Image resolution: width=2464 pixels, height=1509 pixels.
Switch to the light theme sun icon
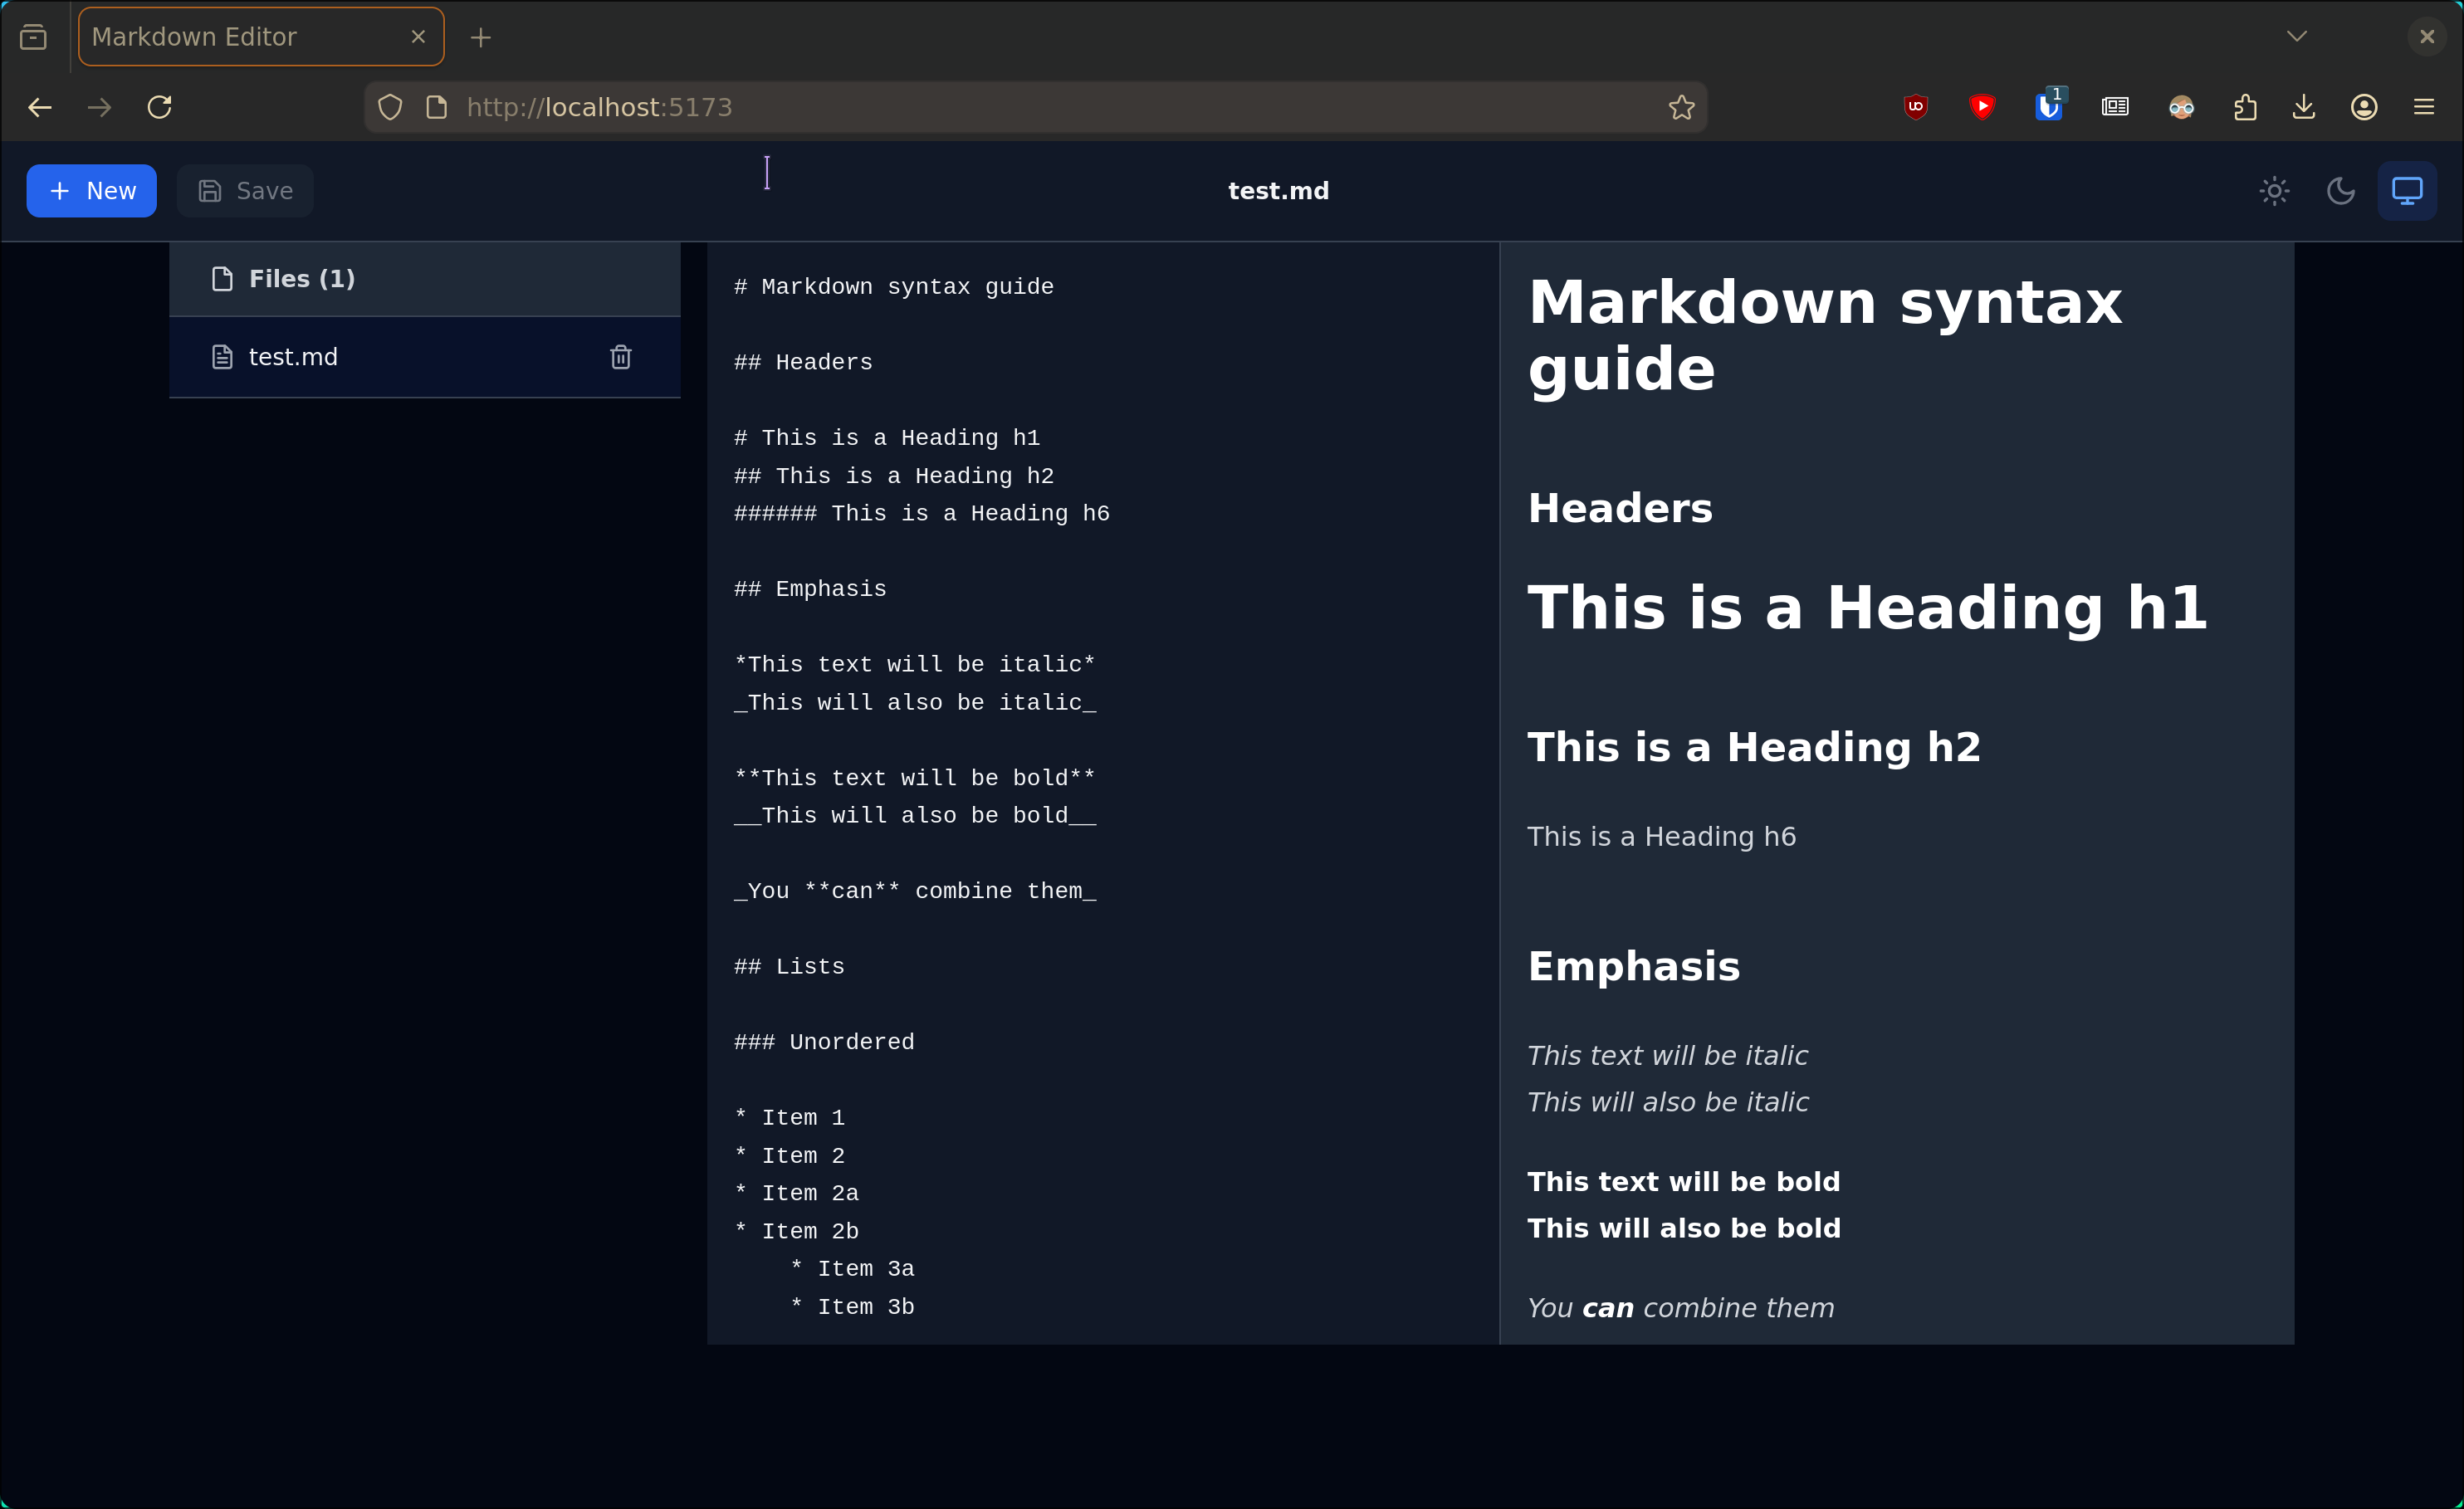click(x=2274, y=191)
